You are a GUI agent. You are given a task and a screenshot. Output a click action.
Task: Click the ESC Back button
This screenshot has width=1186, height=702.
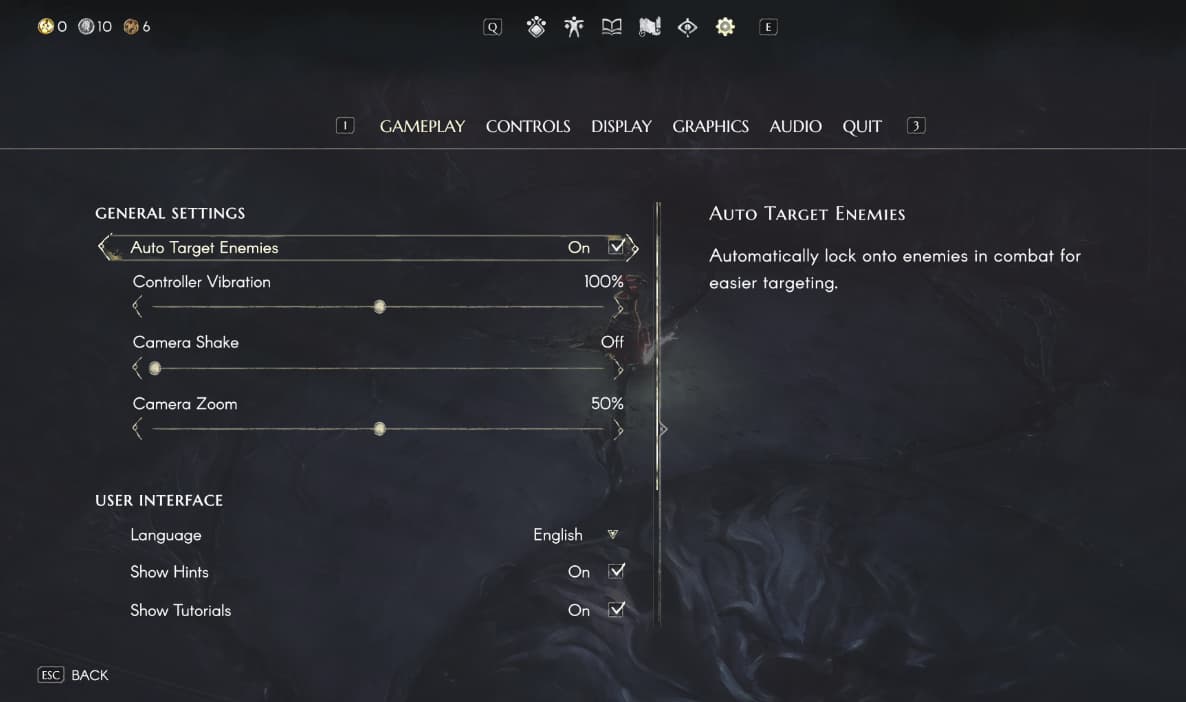point(73,675)
